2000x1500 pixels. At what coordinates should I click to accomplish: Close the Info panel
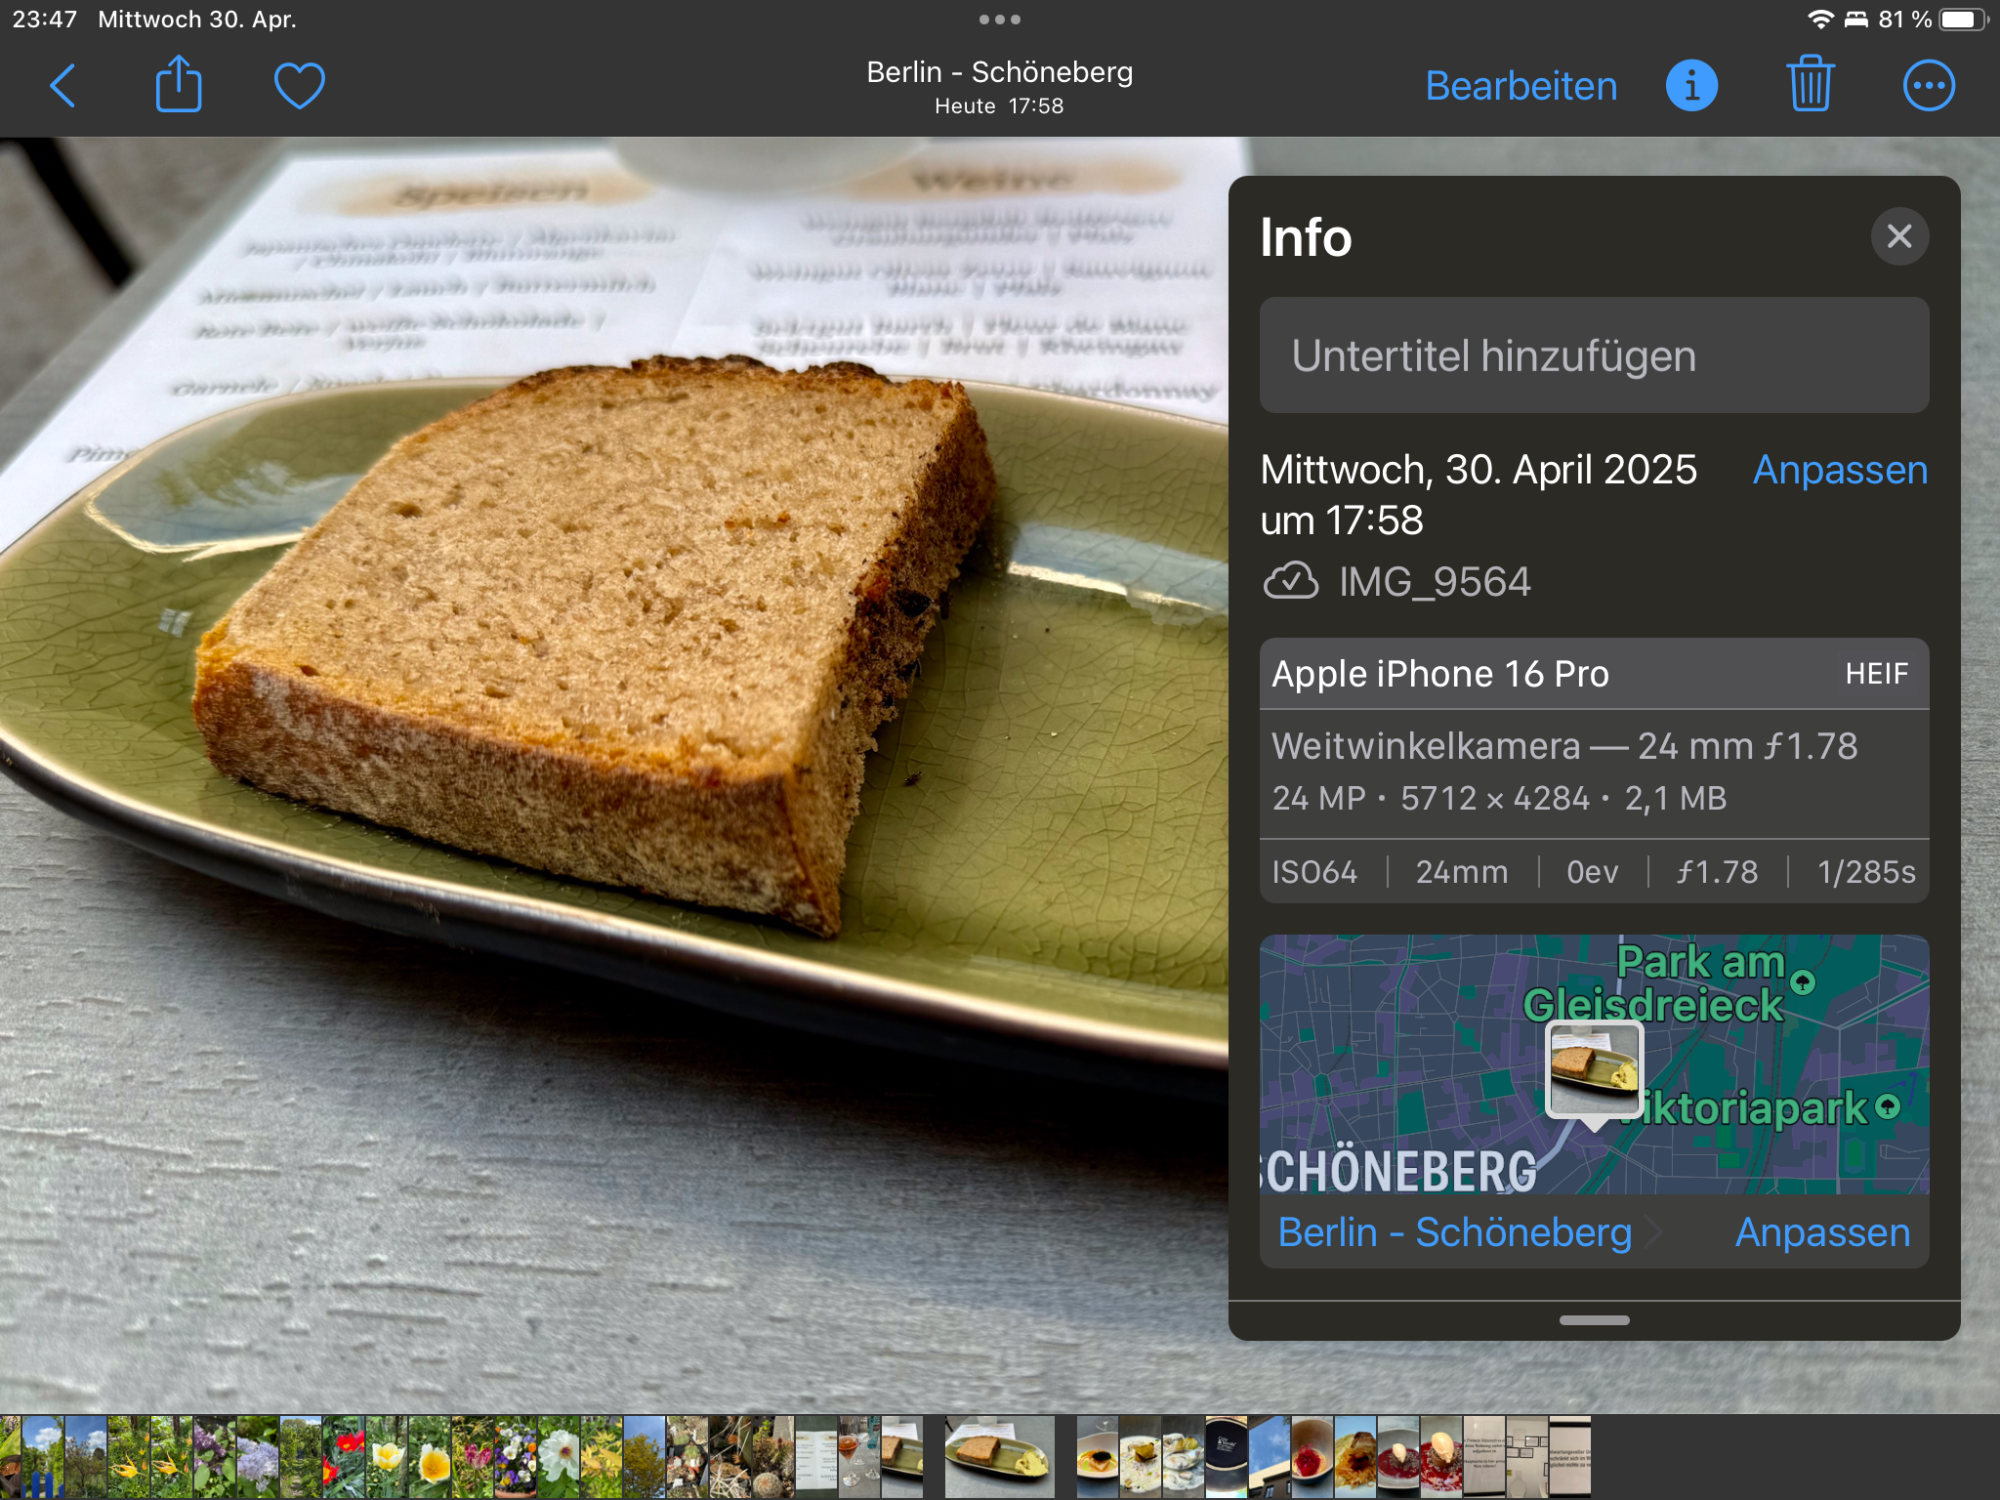coord(1899,236)
